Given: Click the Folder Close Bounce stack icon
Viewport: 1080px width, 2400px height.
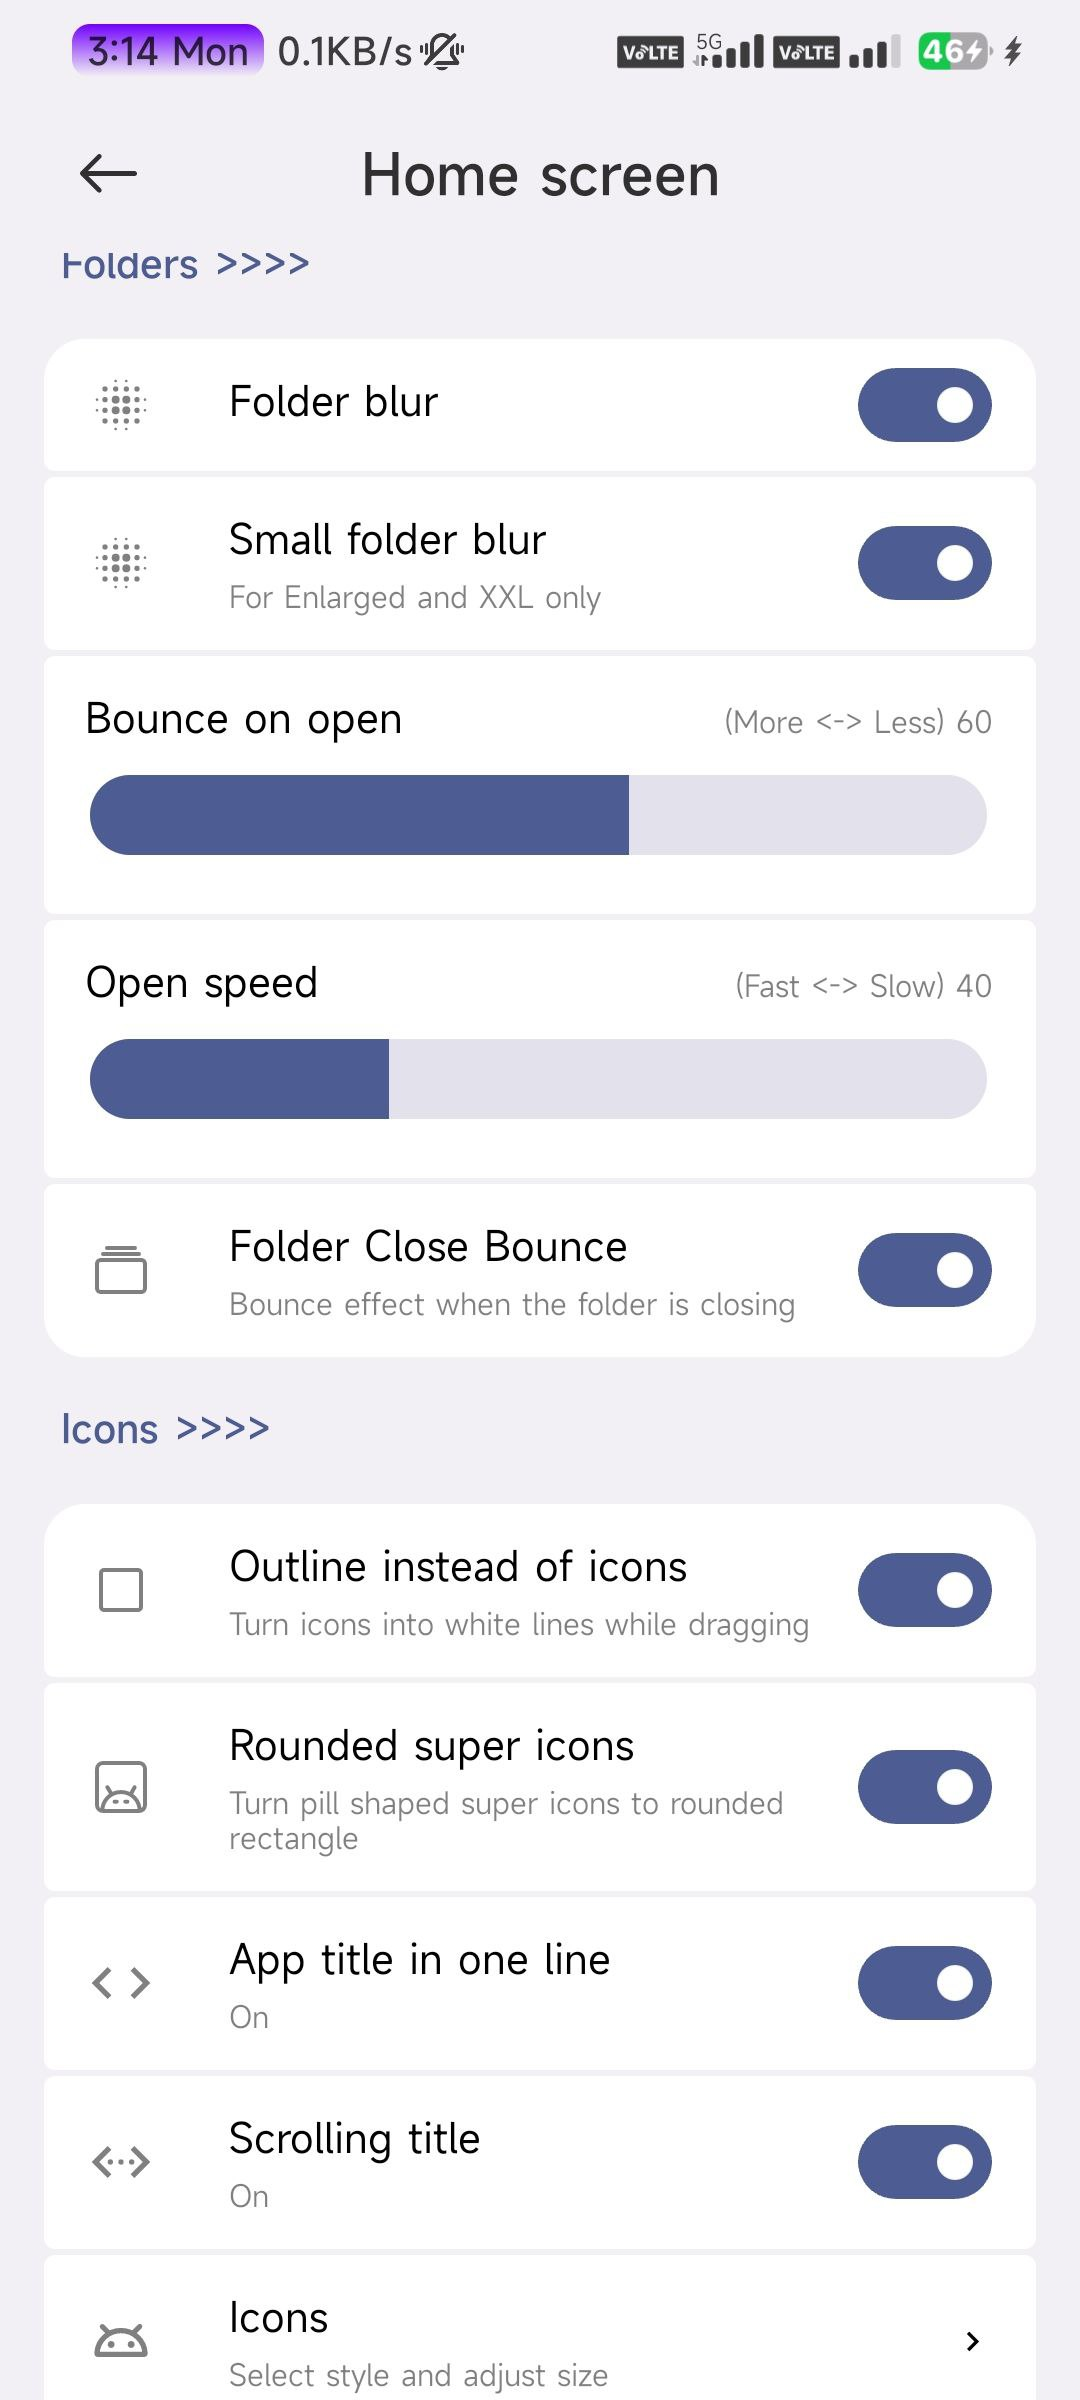Looking at the screenshot, I should [121, 1270].
